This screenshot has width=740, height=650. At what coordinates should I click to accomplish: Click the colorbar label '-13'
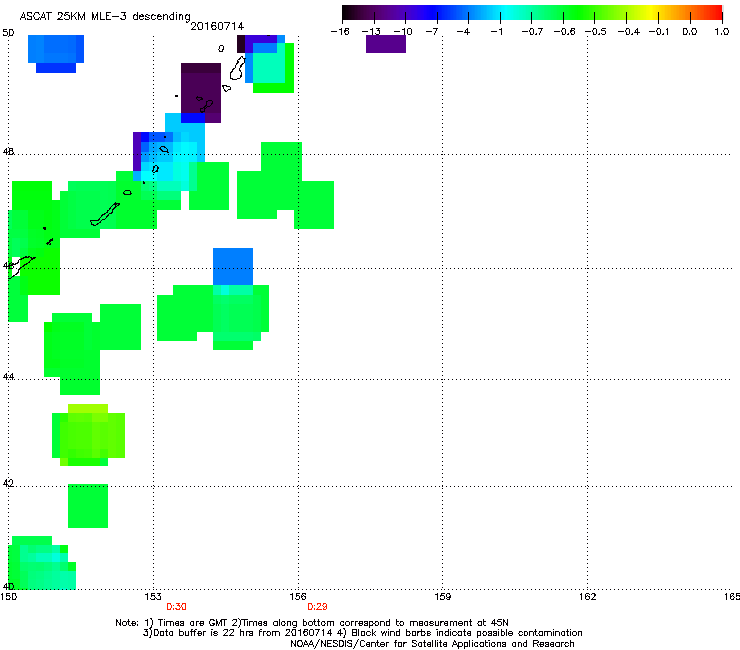(x=371, y=32)
